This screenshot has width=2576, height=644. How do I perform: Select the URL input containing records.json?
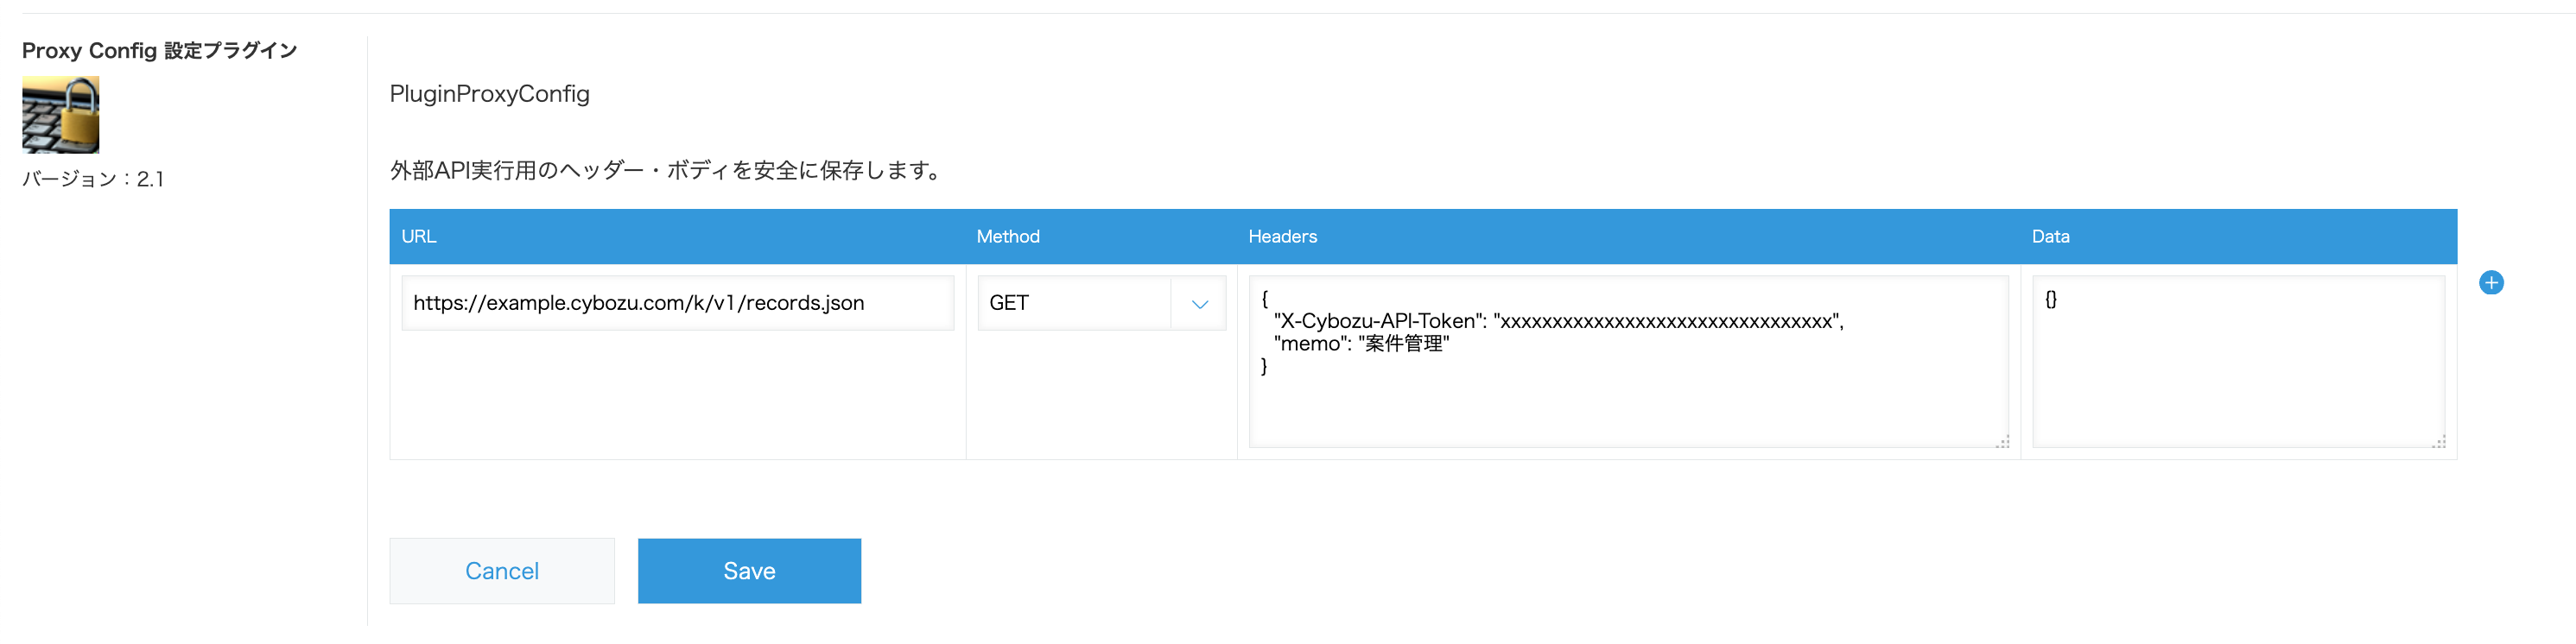tap(677, 303)
